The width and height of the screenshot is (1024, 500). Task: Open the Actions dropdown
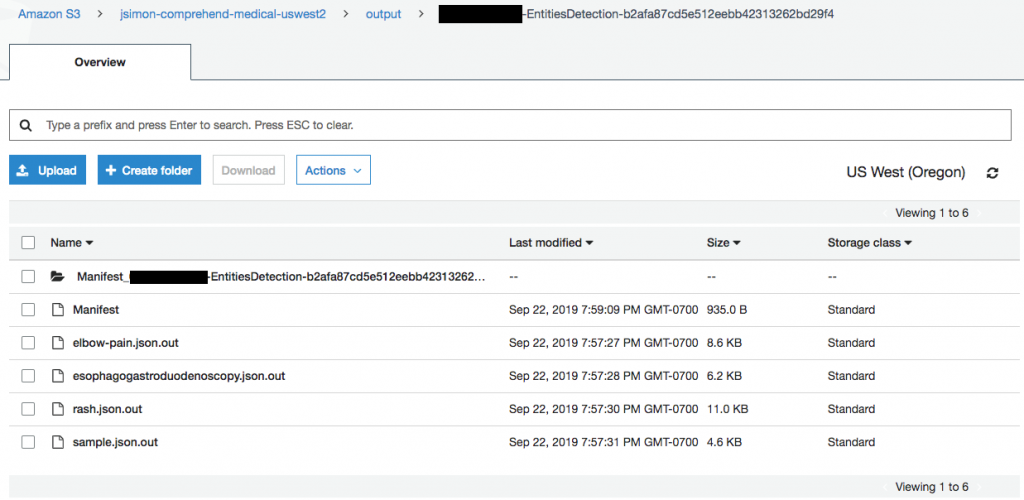pos(333,170)
